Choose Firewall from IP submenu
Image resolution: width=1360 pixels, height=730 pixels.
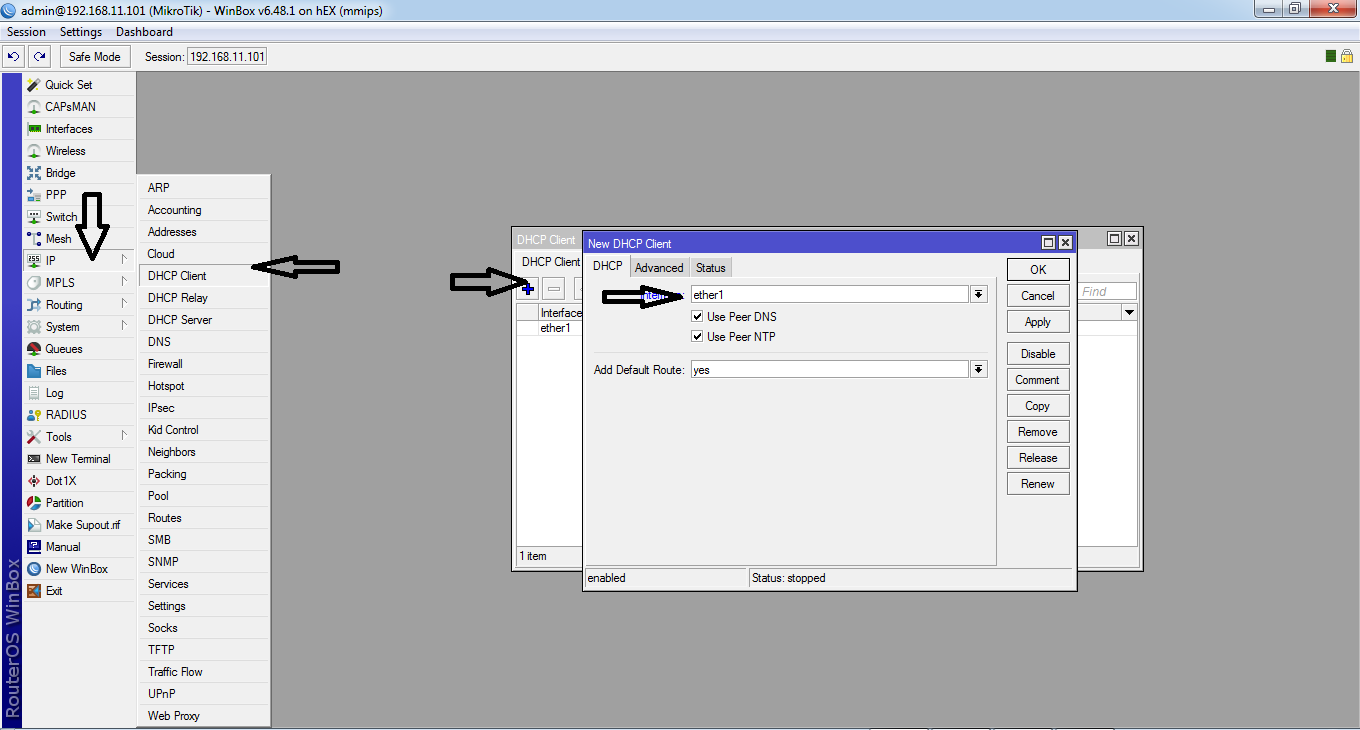click(204, 364)
